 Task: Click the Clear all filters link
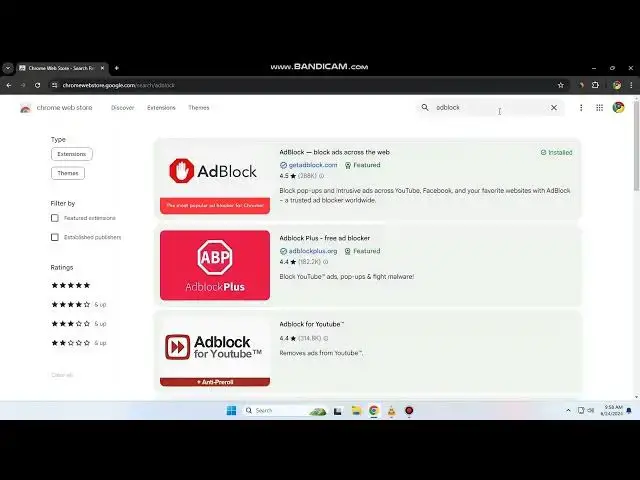coord(62,375)
